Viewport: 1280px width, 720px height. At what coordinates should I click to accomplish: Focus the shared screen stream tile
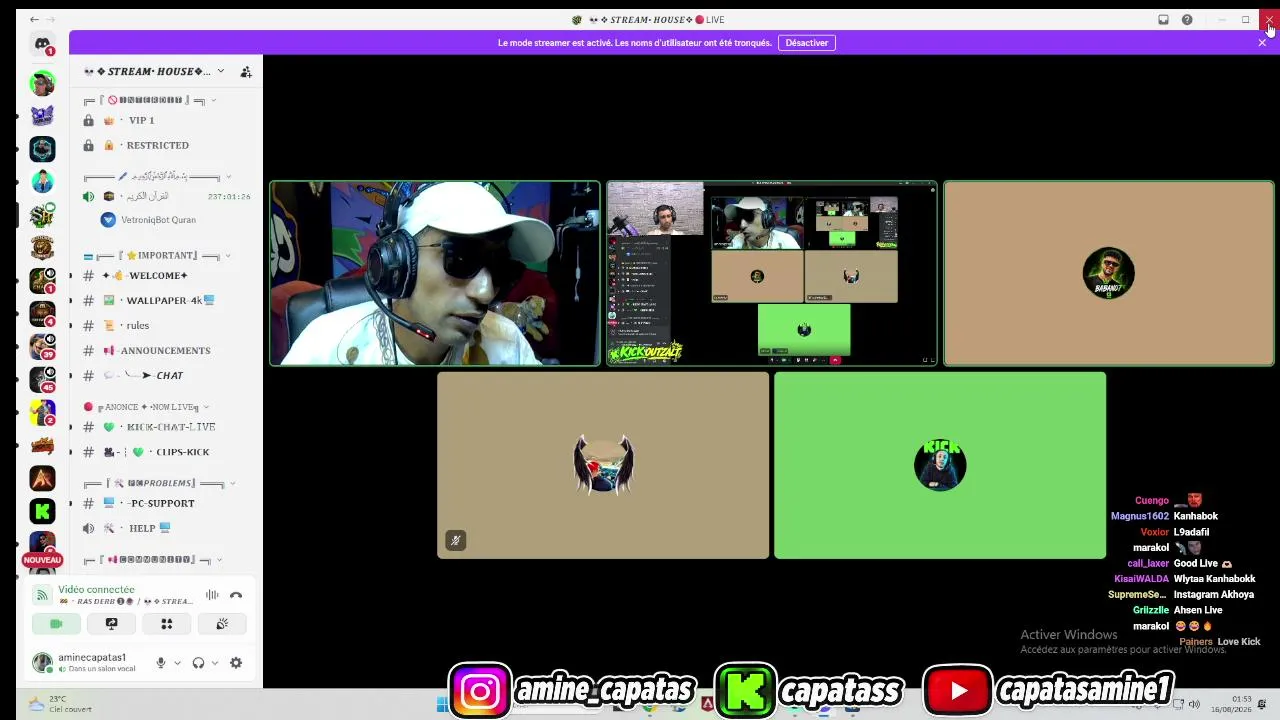tap(772, 273)
